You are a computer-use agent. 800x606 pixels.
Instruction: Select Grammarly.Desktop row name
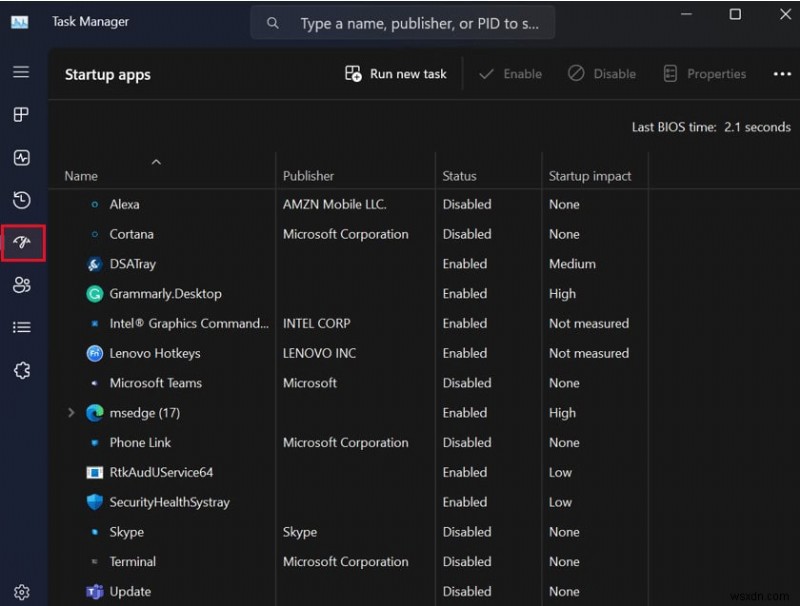(x=165, y=294)
